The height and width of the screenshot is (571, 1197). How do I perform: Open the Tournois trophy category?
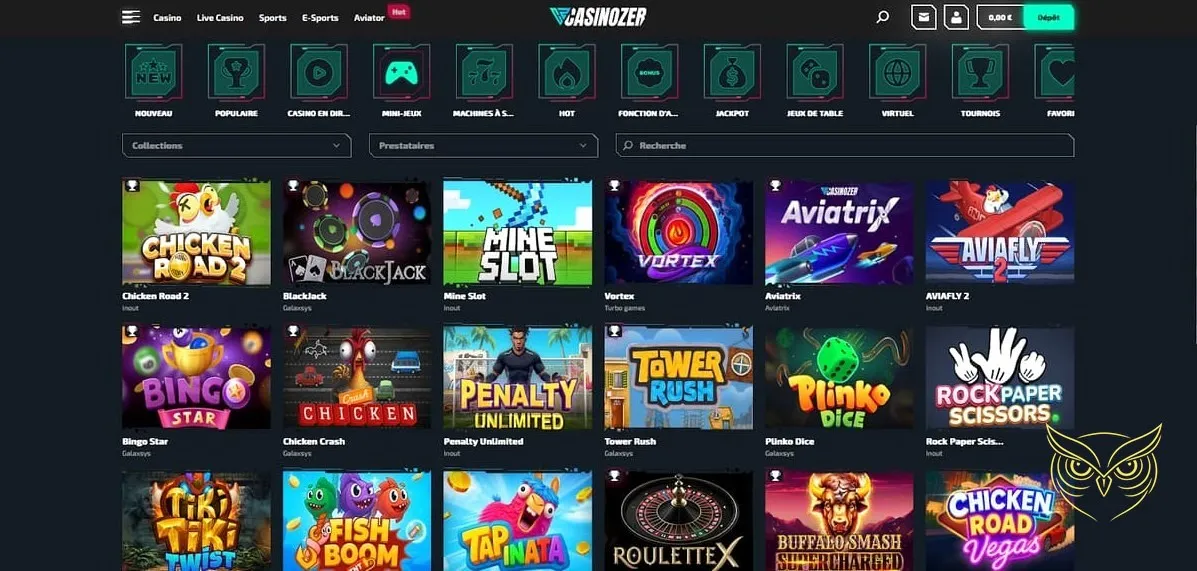coord(980,73)
